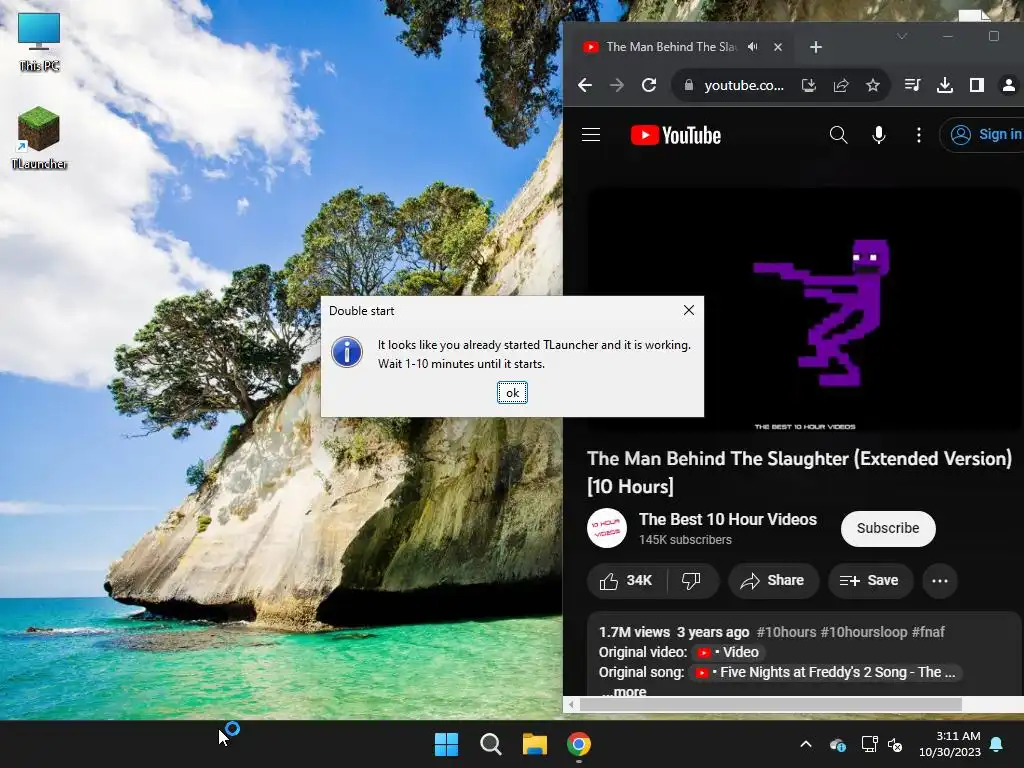1024x768 pixels.
Task: Open #fnaf hashtag
Action: pos(928,632)
